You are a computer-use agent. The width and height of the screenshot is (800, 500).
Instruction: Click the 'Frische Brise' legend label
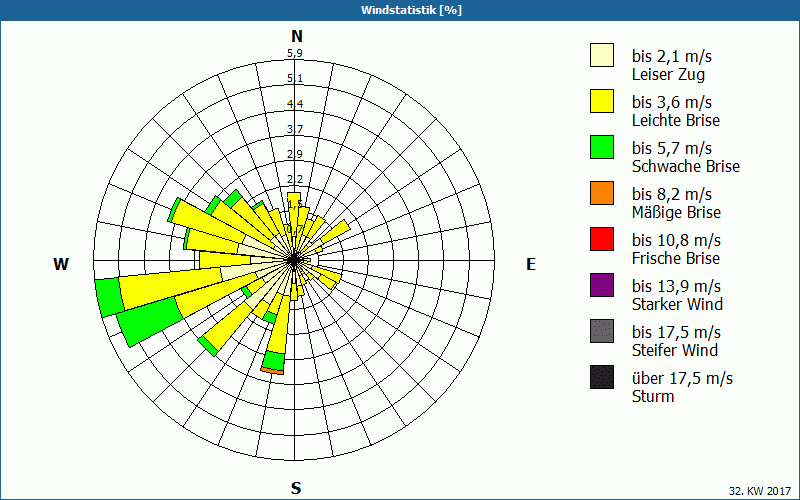[x=676, y=258]
